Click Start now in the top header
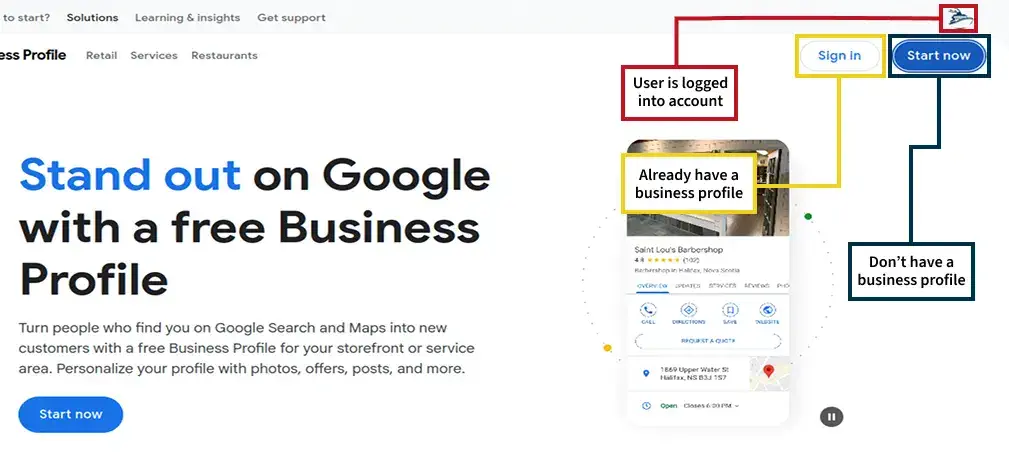Image resolution: width=1009 pixels, height=461 pixels. click(938, 56)
